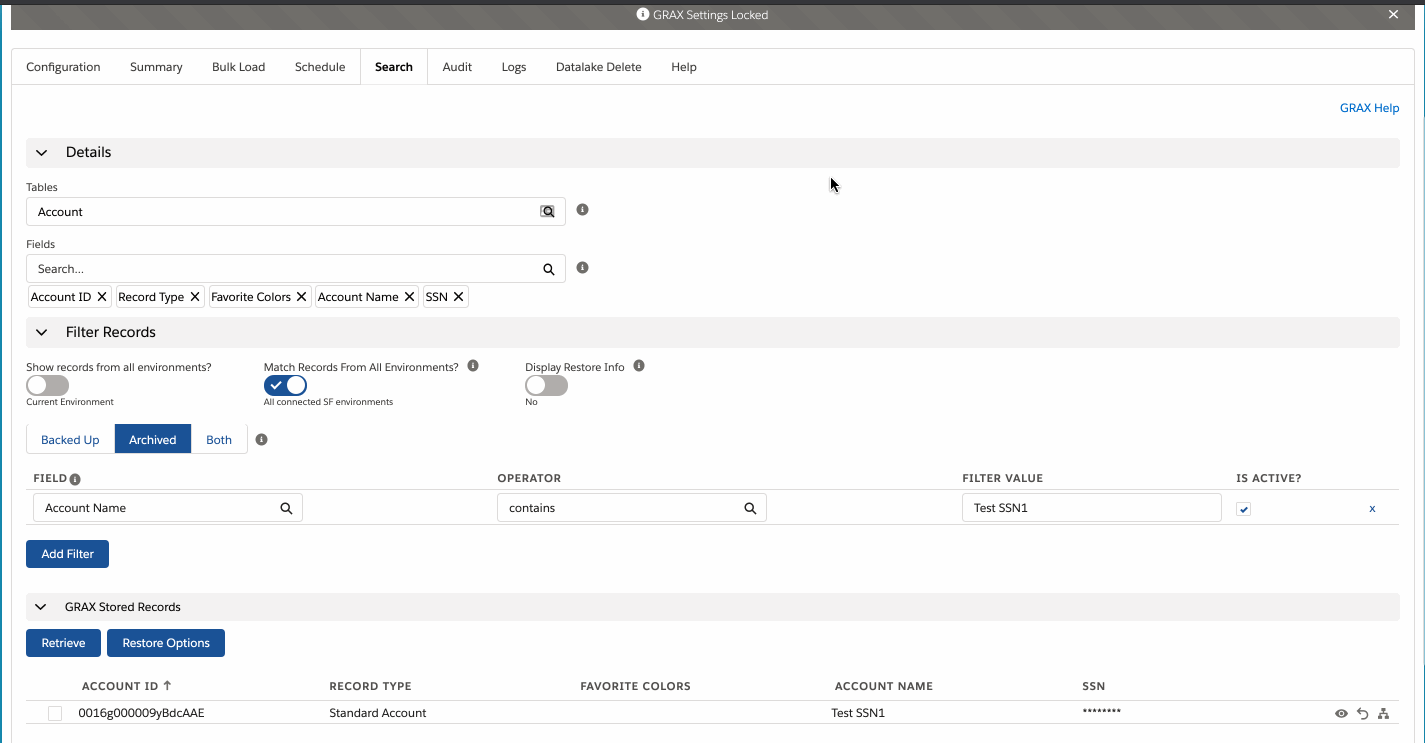1425x743 pixels.
Task: Click the Test SSN1 account name cell
Action: tap(858, 713)
